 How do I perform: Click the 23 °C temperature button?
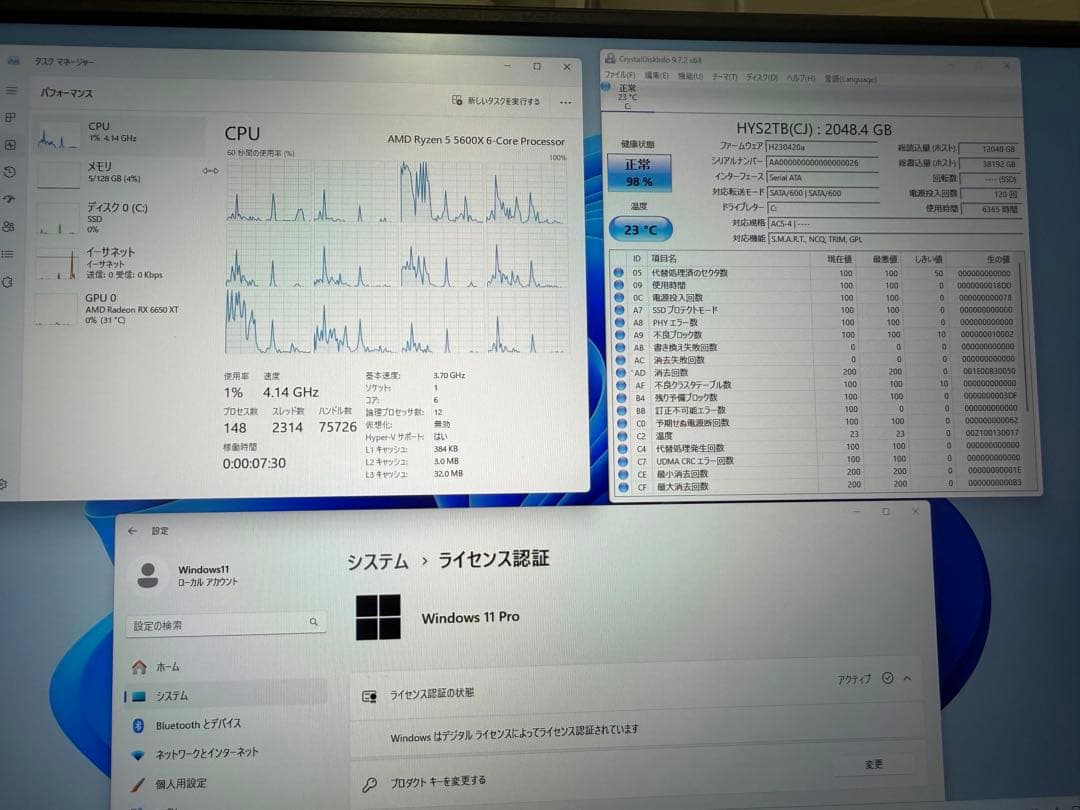640,229
